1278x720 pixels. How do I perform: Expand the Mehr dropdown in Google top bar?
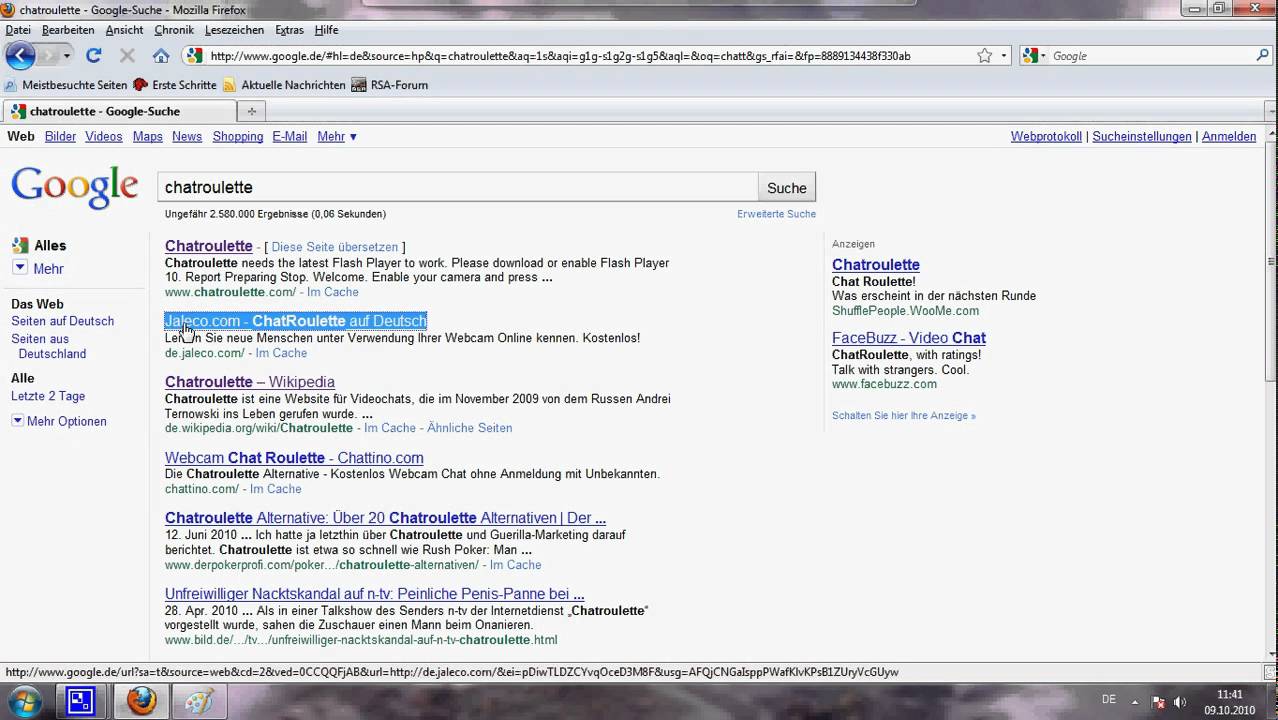(x=337, y=136)
